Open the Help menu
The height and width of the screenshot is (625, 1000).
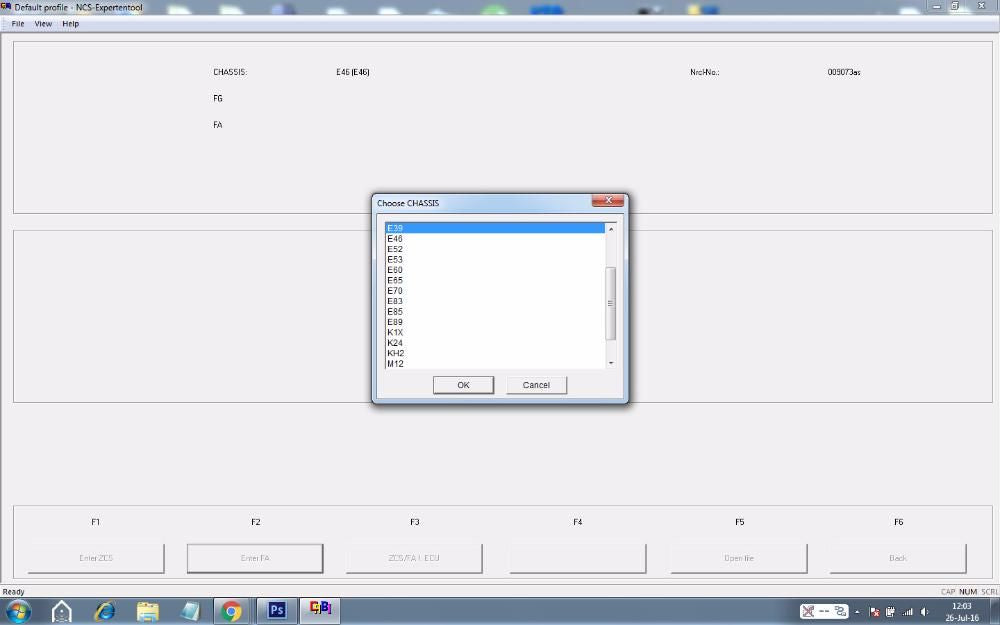click(70, 24)
